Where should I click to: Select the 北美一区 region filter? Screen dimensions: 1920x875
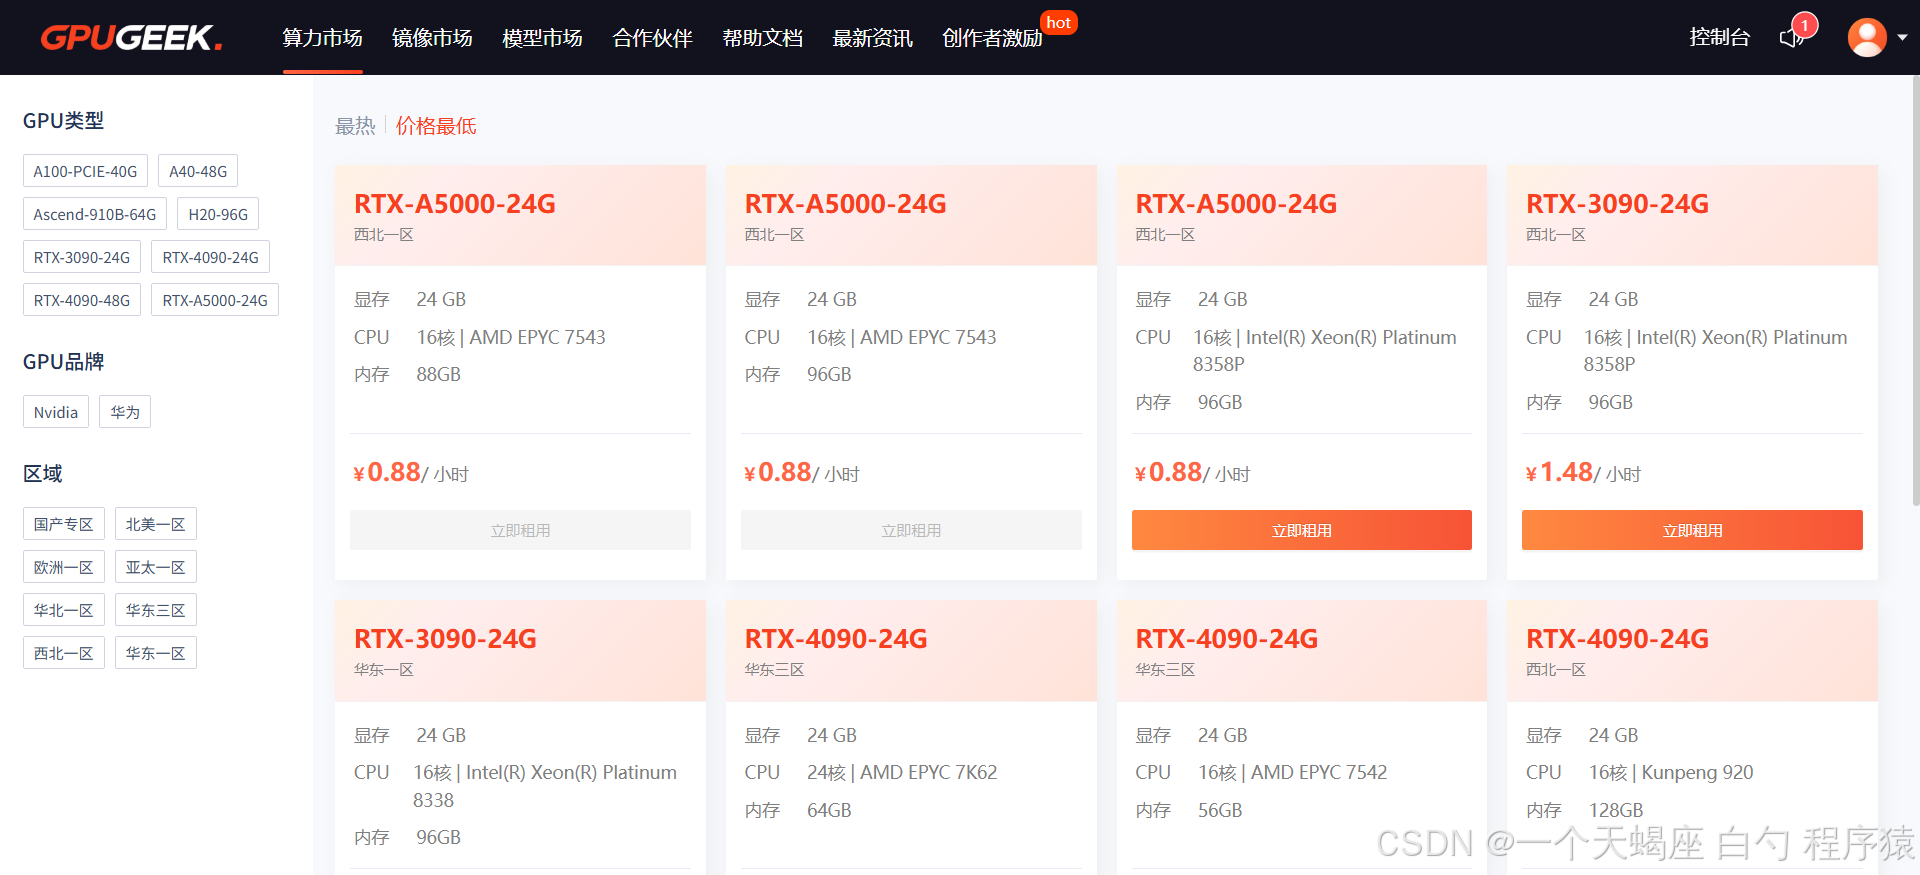156,524
